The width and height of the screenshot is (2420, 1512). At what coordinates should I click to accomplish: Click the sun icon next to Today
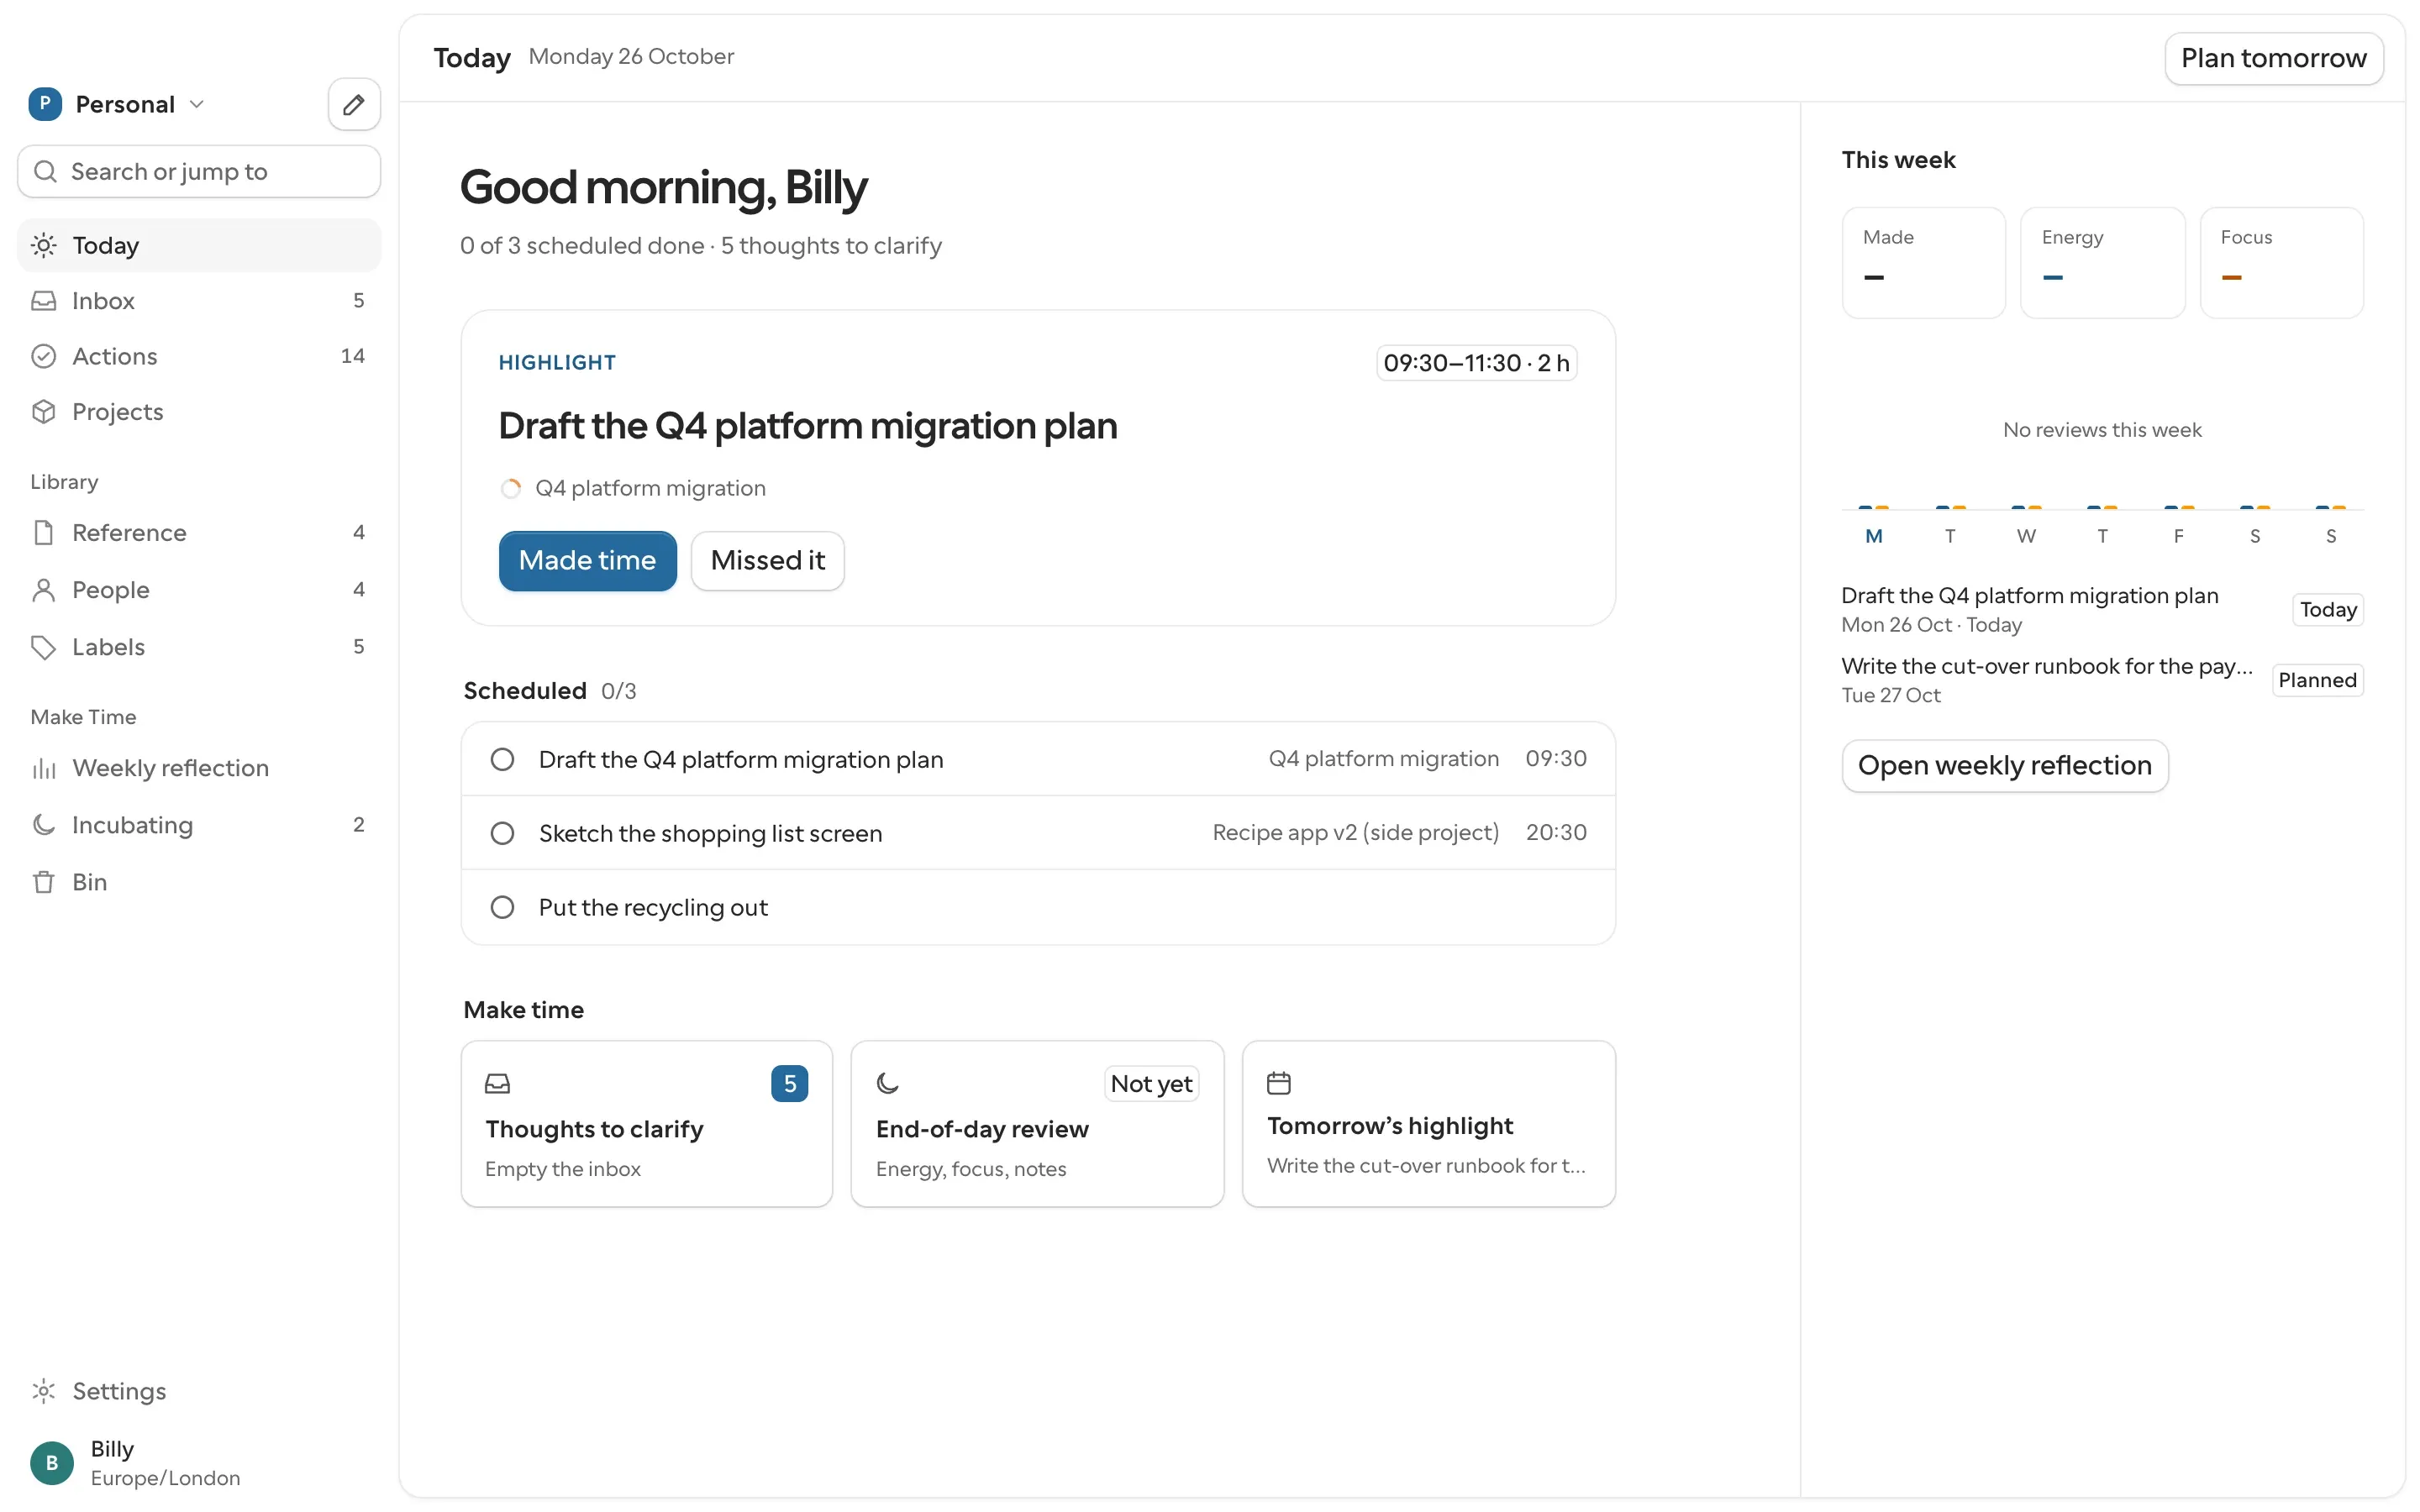click(x=44, y=245)
